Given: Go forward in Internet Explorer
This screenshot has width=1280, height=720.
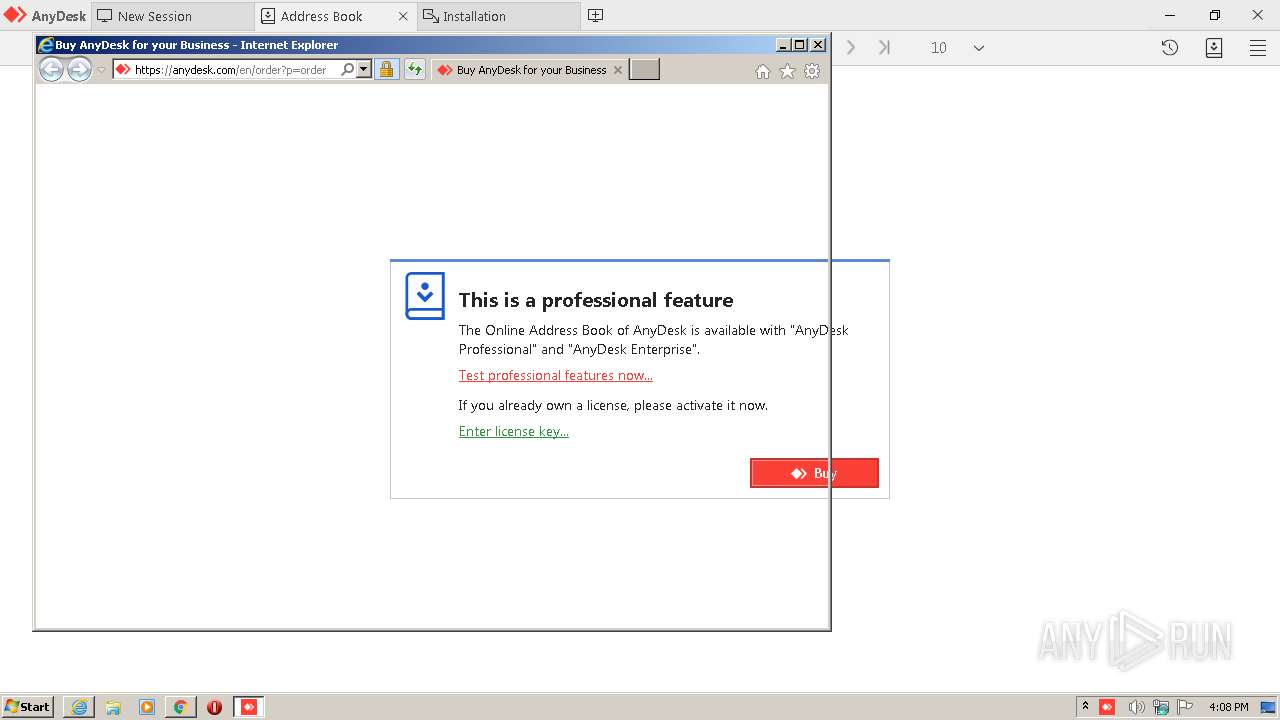Looking at the screenshot, I should pyautogui.click(x=79, y=69).
